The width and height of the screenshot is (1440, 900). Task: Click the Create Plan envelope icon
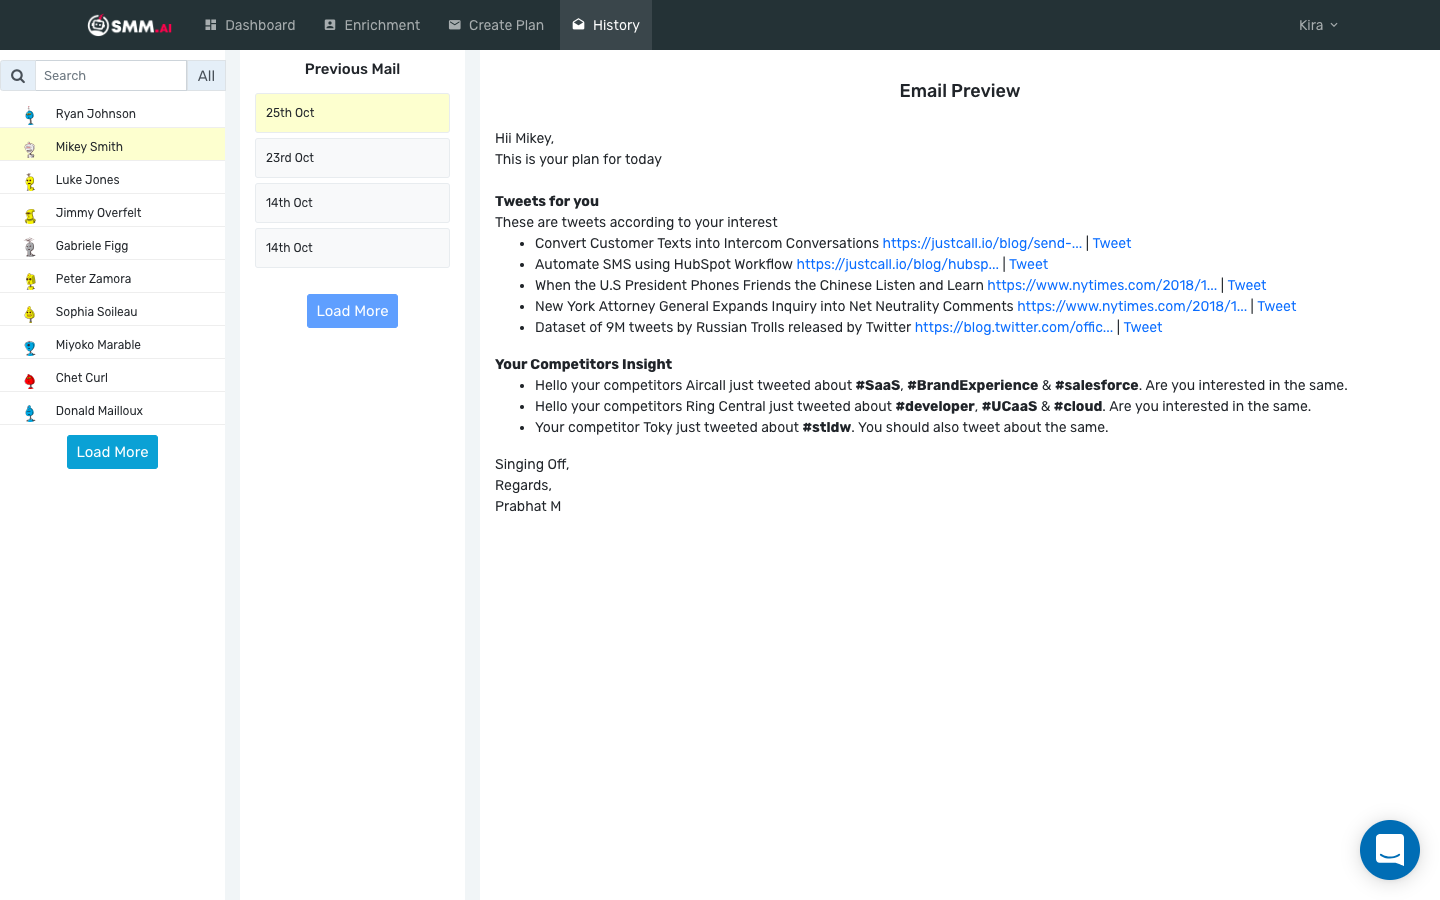coord(454,25)
